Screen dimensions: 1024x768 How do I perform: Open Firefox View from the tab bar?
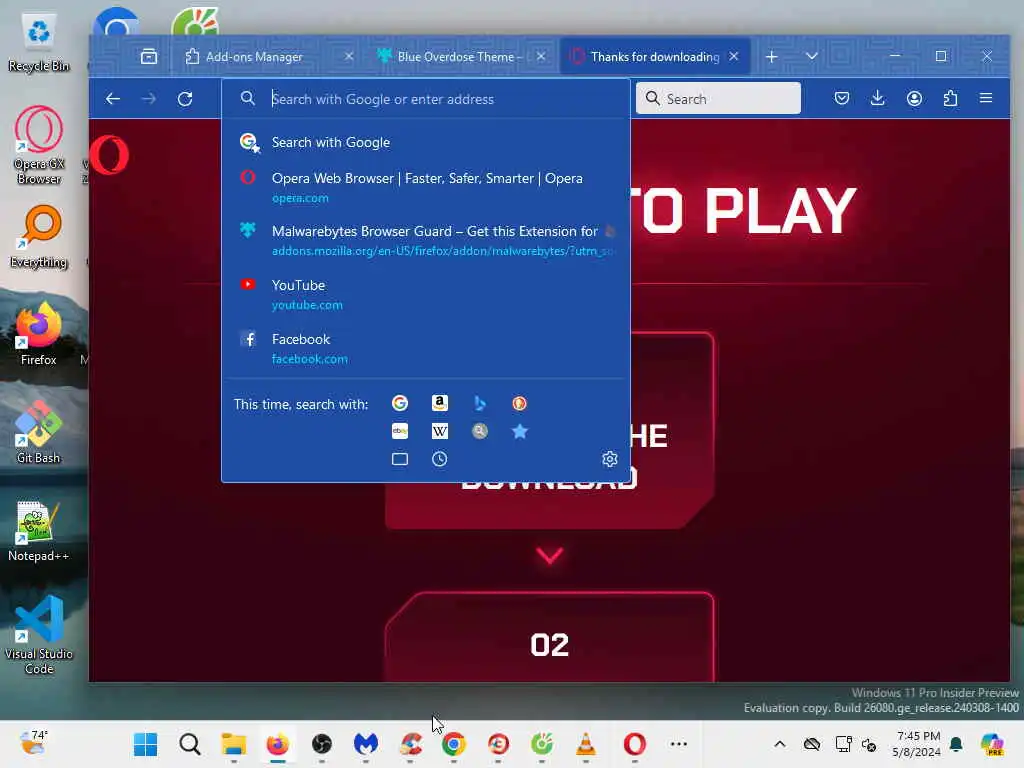[x=149, y=57]
